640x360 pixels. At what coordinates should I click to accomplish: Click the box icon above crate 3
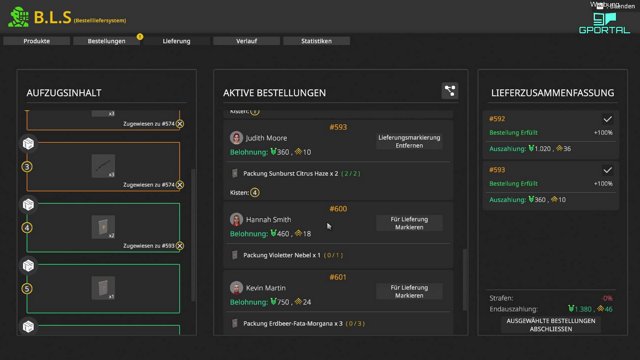[28, 144]
